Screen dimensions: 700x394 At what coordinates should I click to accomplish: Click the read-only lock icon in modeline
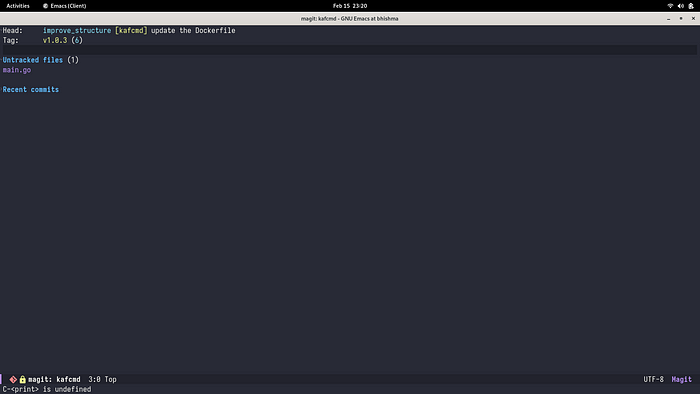tap(22, 379)
